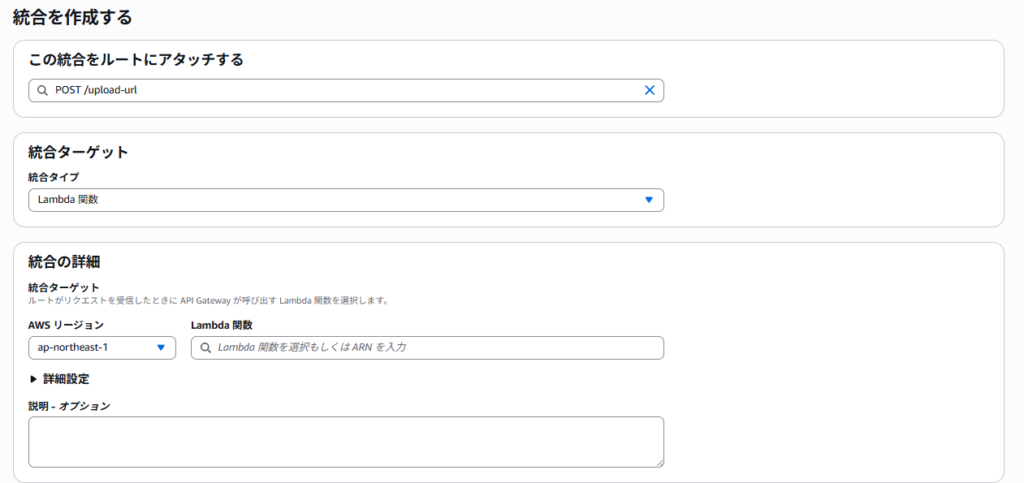Click the 統合の詳細 section heading
Image resolution: width=1024 pixels, height=483 pixels.
(64, 262)
